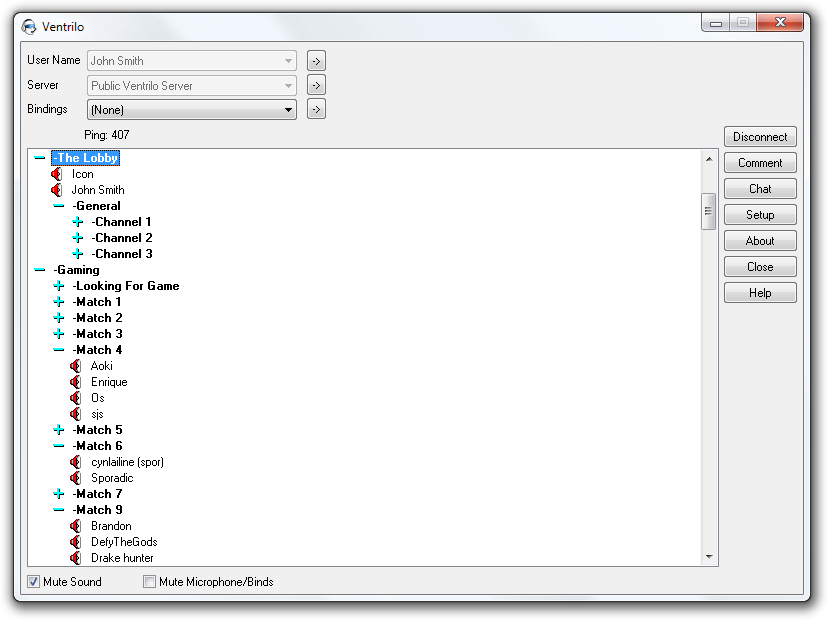This screenshot has width=829, height=621.
Task: Expand Match 7 channel
Action: [x=59, y=494]
